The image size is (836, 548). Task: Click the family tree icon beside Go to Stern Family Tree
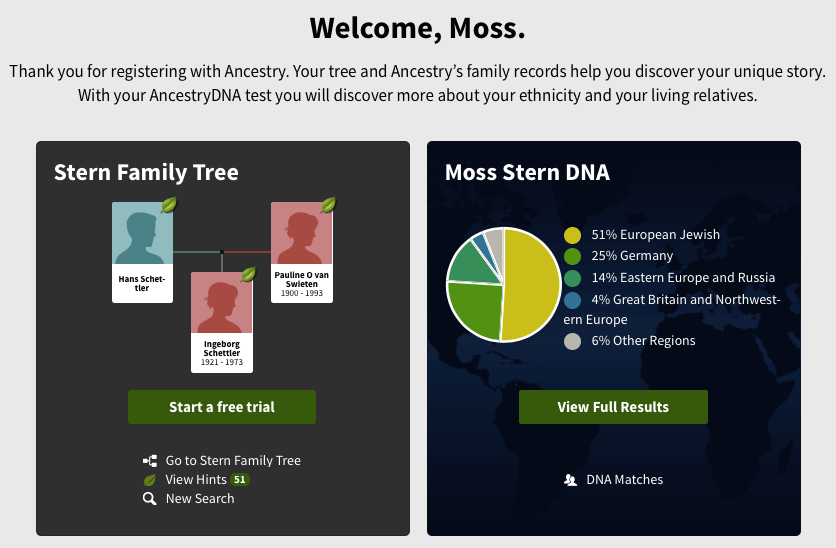coord(150,461)
